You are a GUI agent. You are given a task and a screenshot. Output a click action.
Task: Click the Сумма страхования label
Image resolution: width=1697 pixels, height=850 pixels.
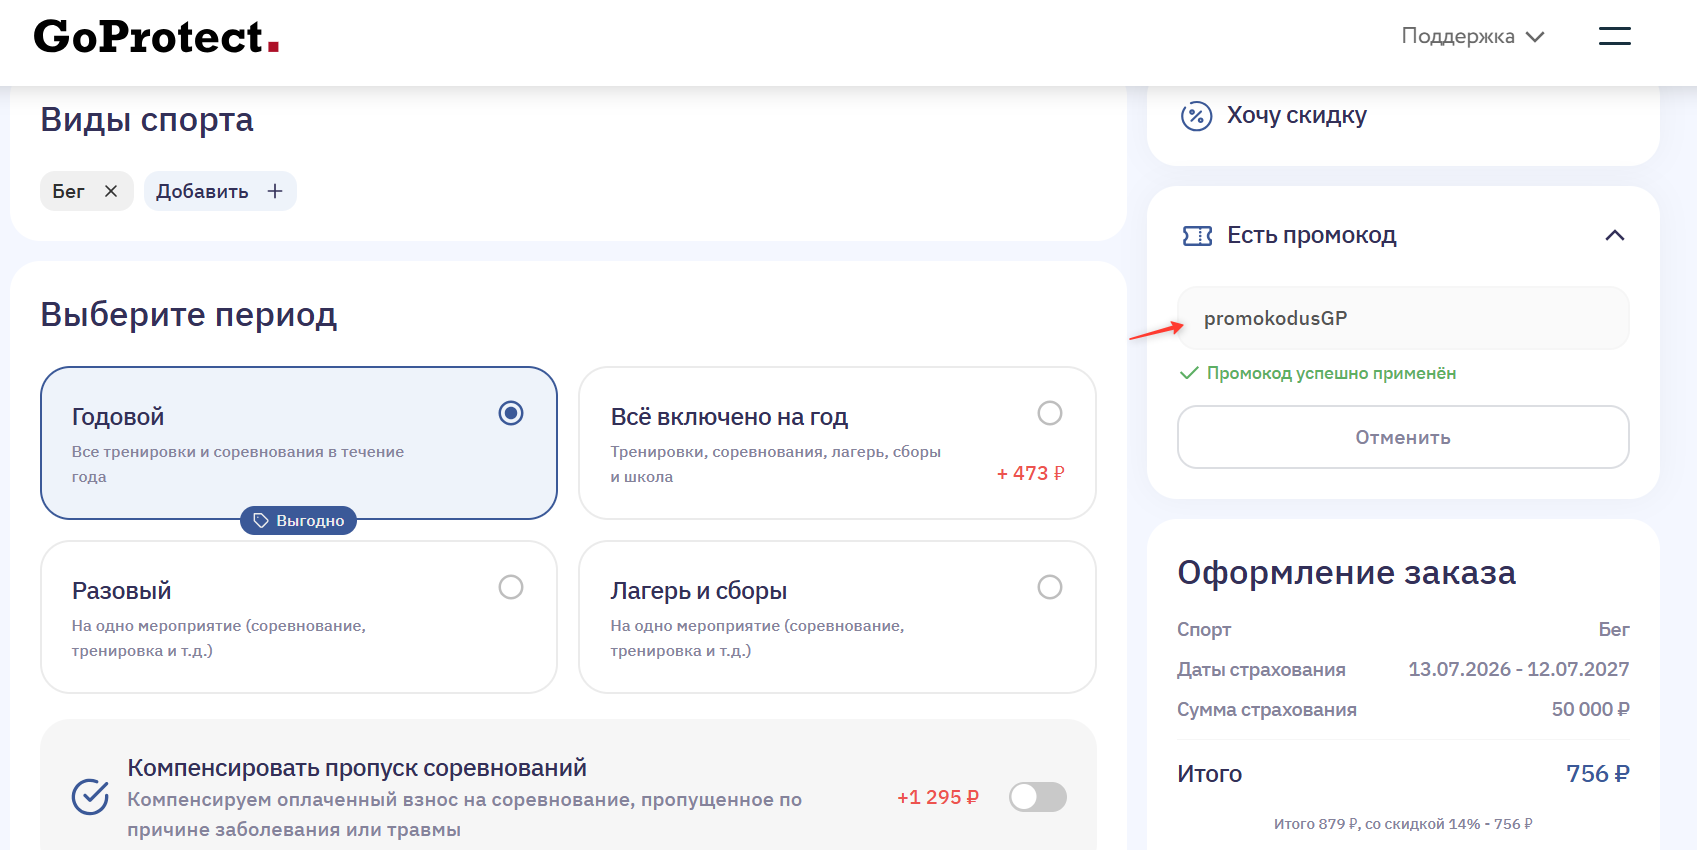pyautogui.click(x=1267, y=710)
